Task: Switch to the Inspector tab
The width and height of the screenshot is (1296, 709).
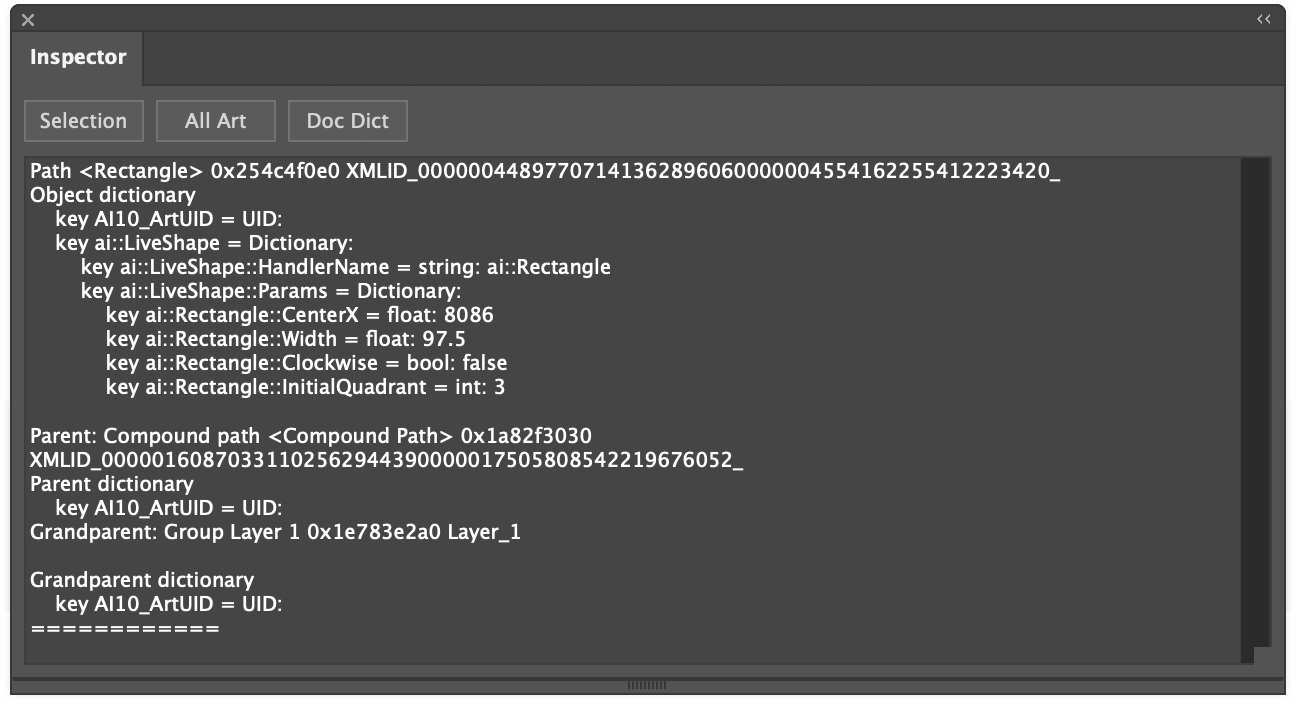Action: coord(78,57)
